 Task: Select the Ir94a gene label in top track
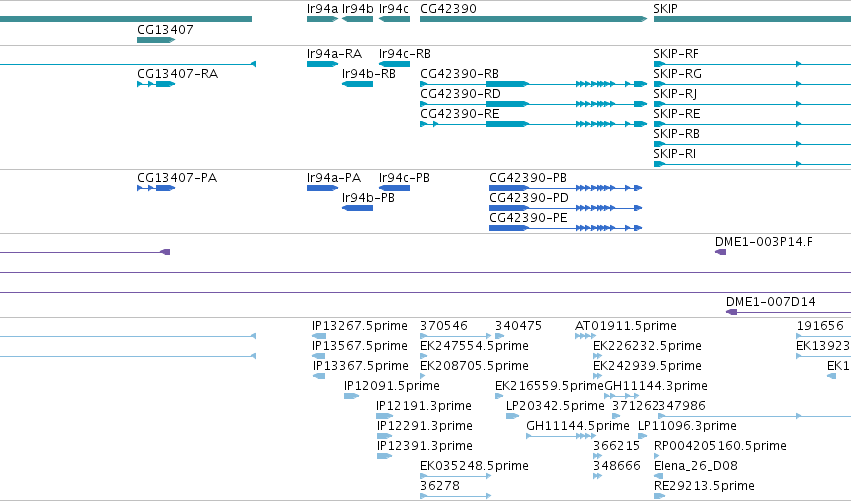tap(322, 9)
